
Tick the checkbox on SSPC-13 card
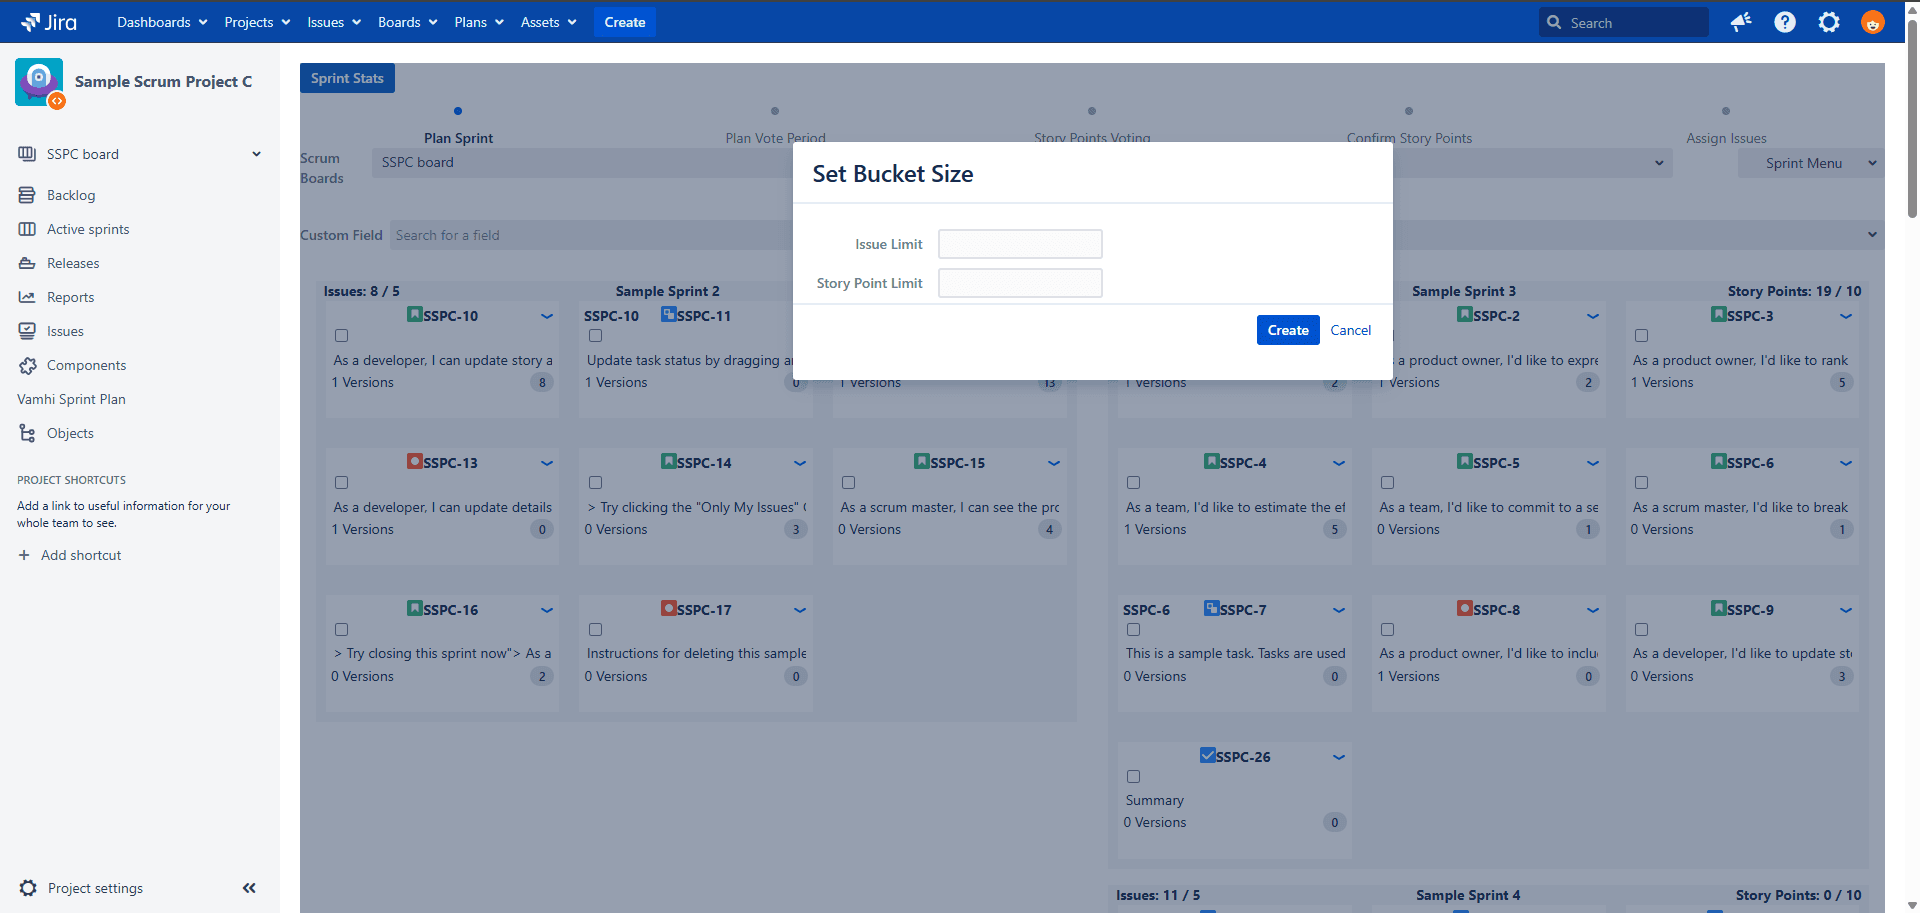click(x=342, y=483)
